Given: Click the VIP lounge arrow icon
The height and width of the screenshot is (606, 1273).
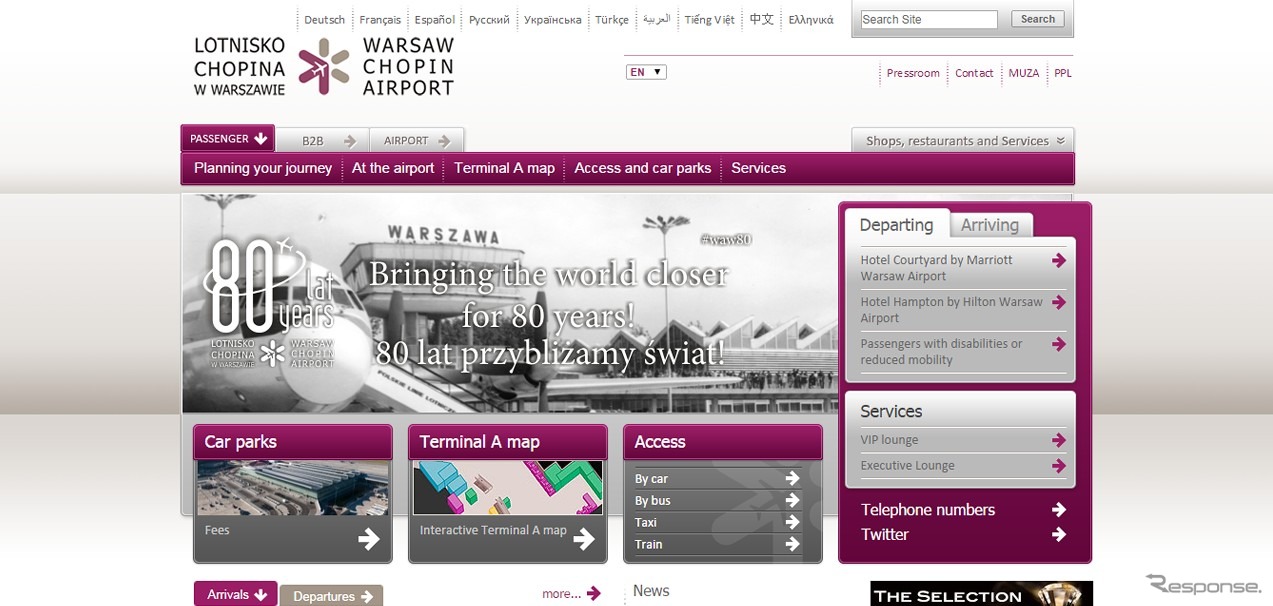Looking at the screenshot, I should pyautogui.click(x=1059, y=440).
